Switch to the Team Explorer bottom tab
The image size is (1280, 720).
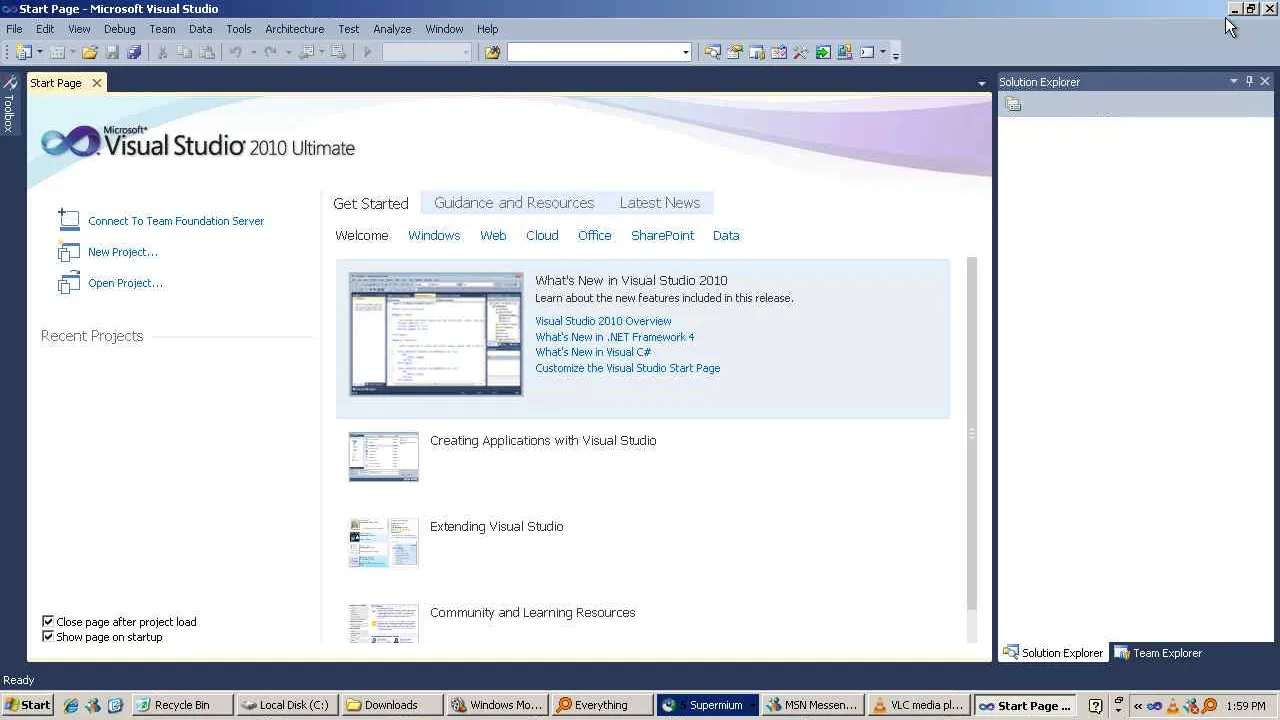1158,653
